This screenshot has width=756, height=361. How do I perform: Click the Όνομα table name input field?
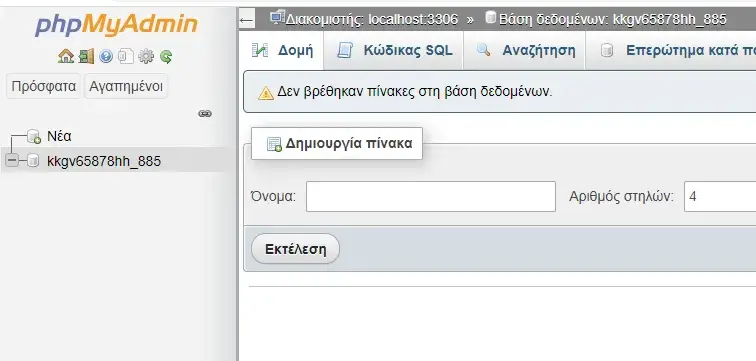click(x=431, y=196)
